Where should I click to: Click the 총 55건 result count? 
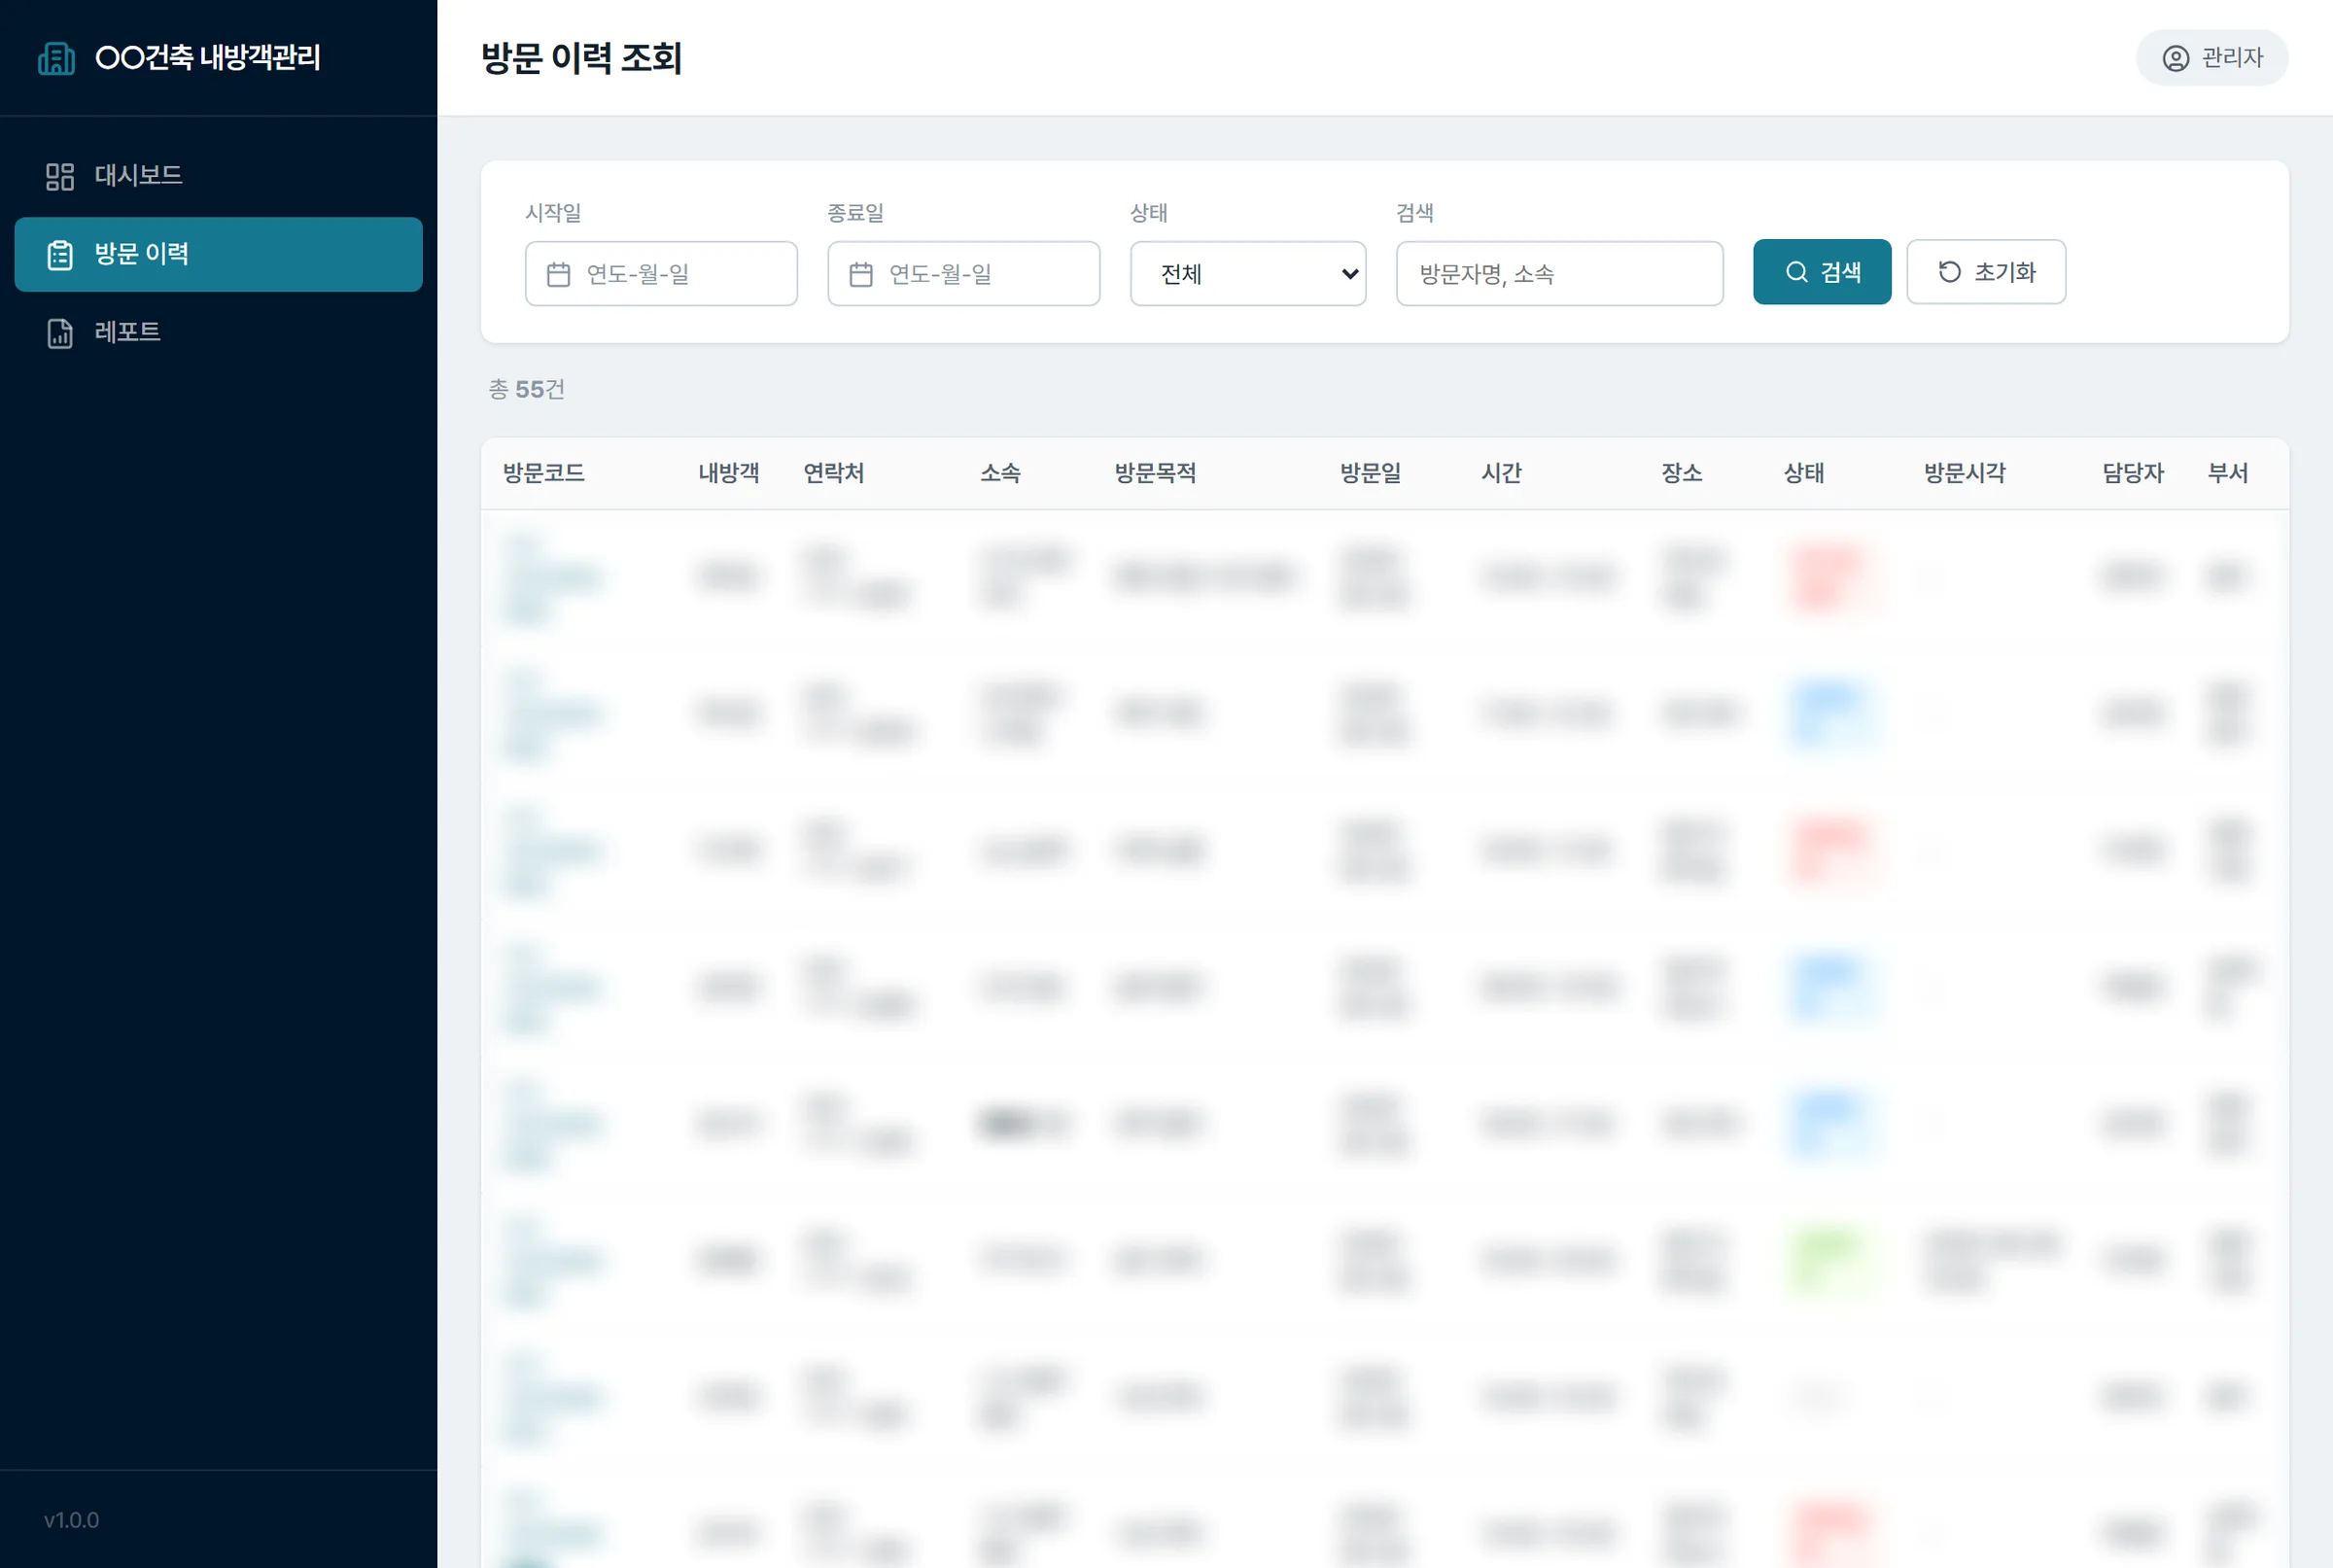526,389
